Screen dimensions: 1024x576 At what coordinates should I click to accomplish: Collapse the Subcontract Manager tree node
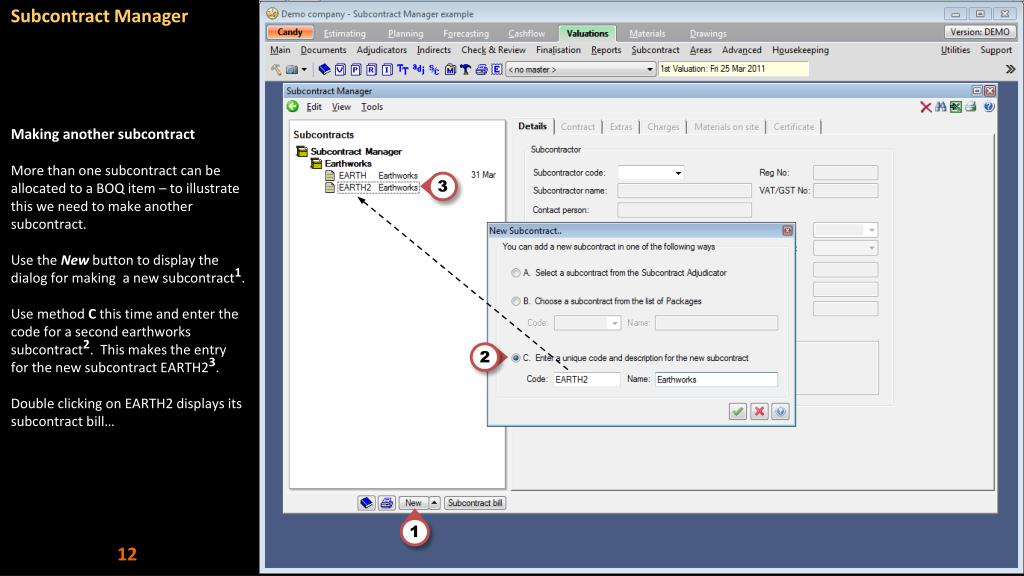pos(302,152)
